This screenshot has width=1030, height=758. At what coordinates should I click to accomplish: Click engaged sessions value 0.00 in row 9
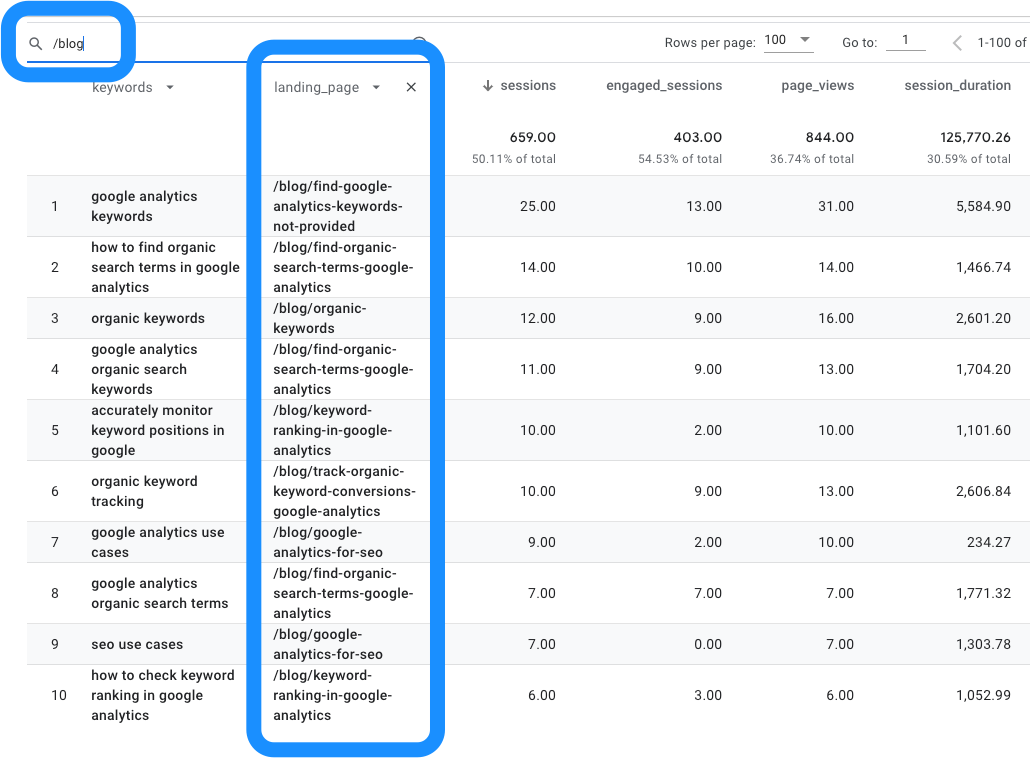[x=707, y=644]
